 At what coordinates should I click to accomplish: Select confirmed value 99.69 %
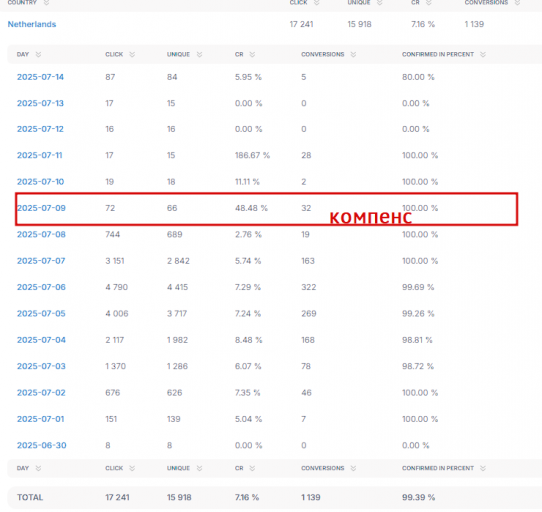pyautogui.click(x=418, y=287)
